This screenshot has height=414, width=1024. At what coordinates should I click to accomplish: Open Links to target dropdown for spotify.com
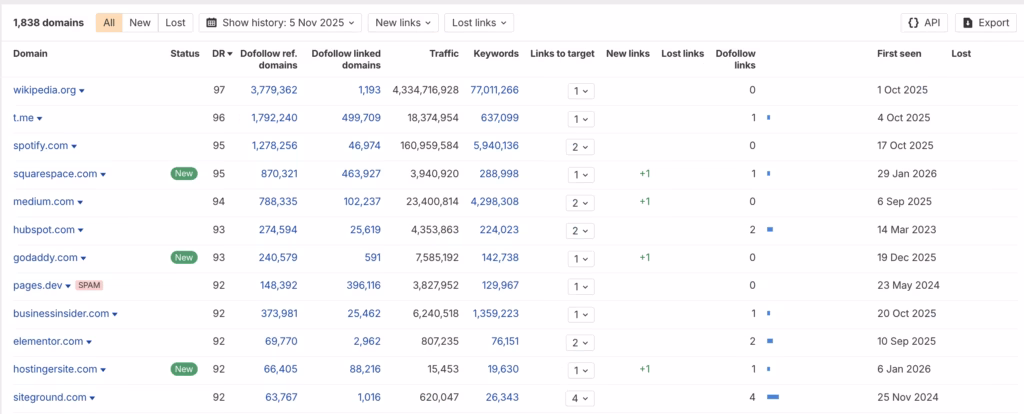coord(580,147)
